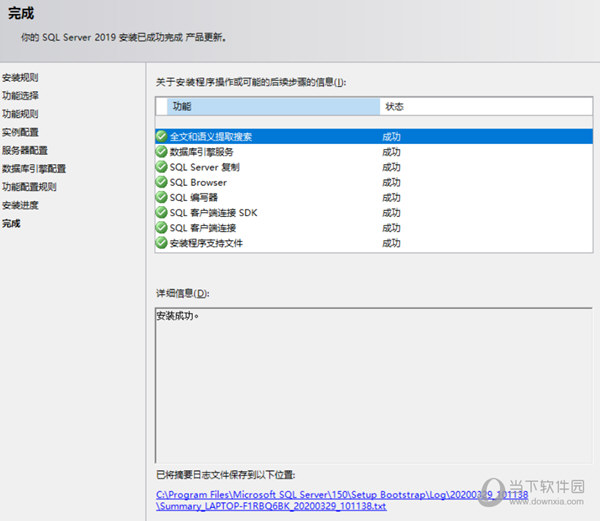The height and width of the screenshot is (521, 600).
Task: Sort by the 状态 column header
Action: point(486,106)
